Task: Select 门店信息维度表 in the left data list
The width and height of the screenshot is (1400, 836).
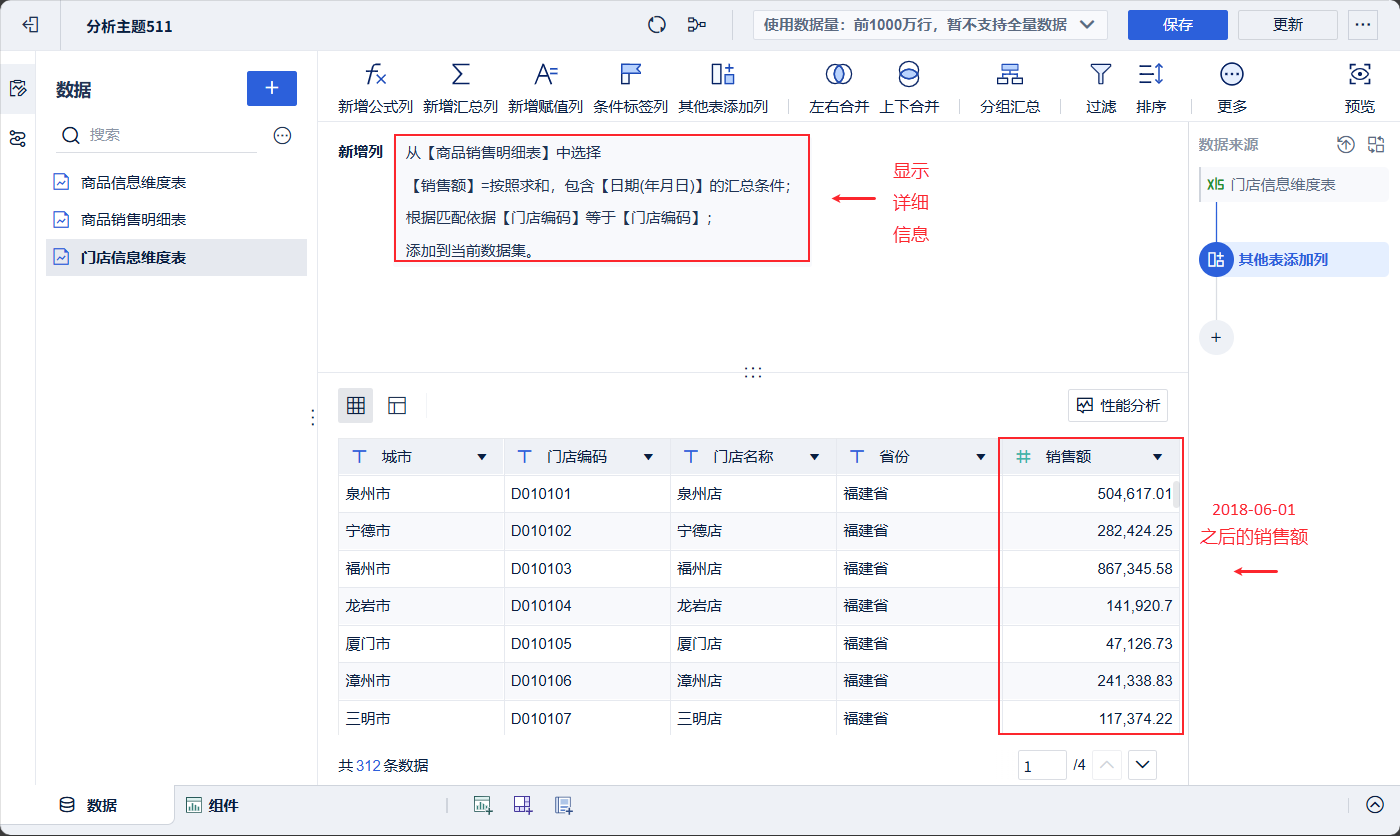Action: (176, 257)
